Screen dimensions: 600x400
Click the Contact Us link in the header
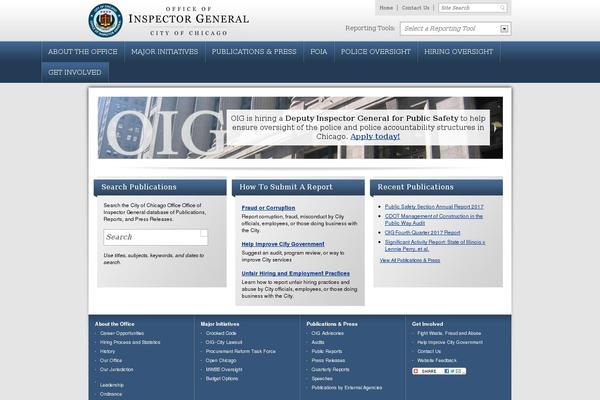pos(416,8)
